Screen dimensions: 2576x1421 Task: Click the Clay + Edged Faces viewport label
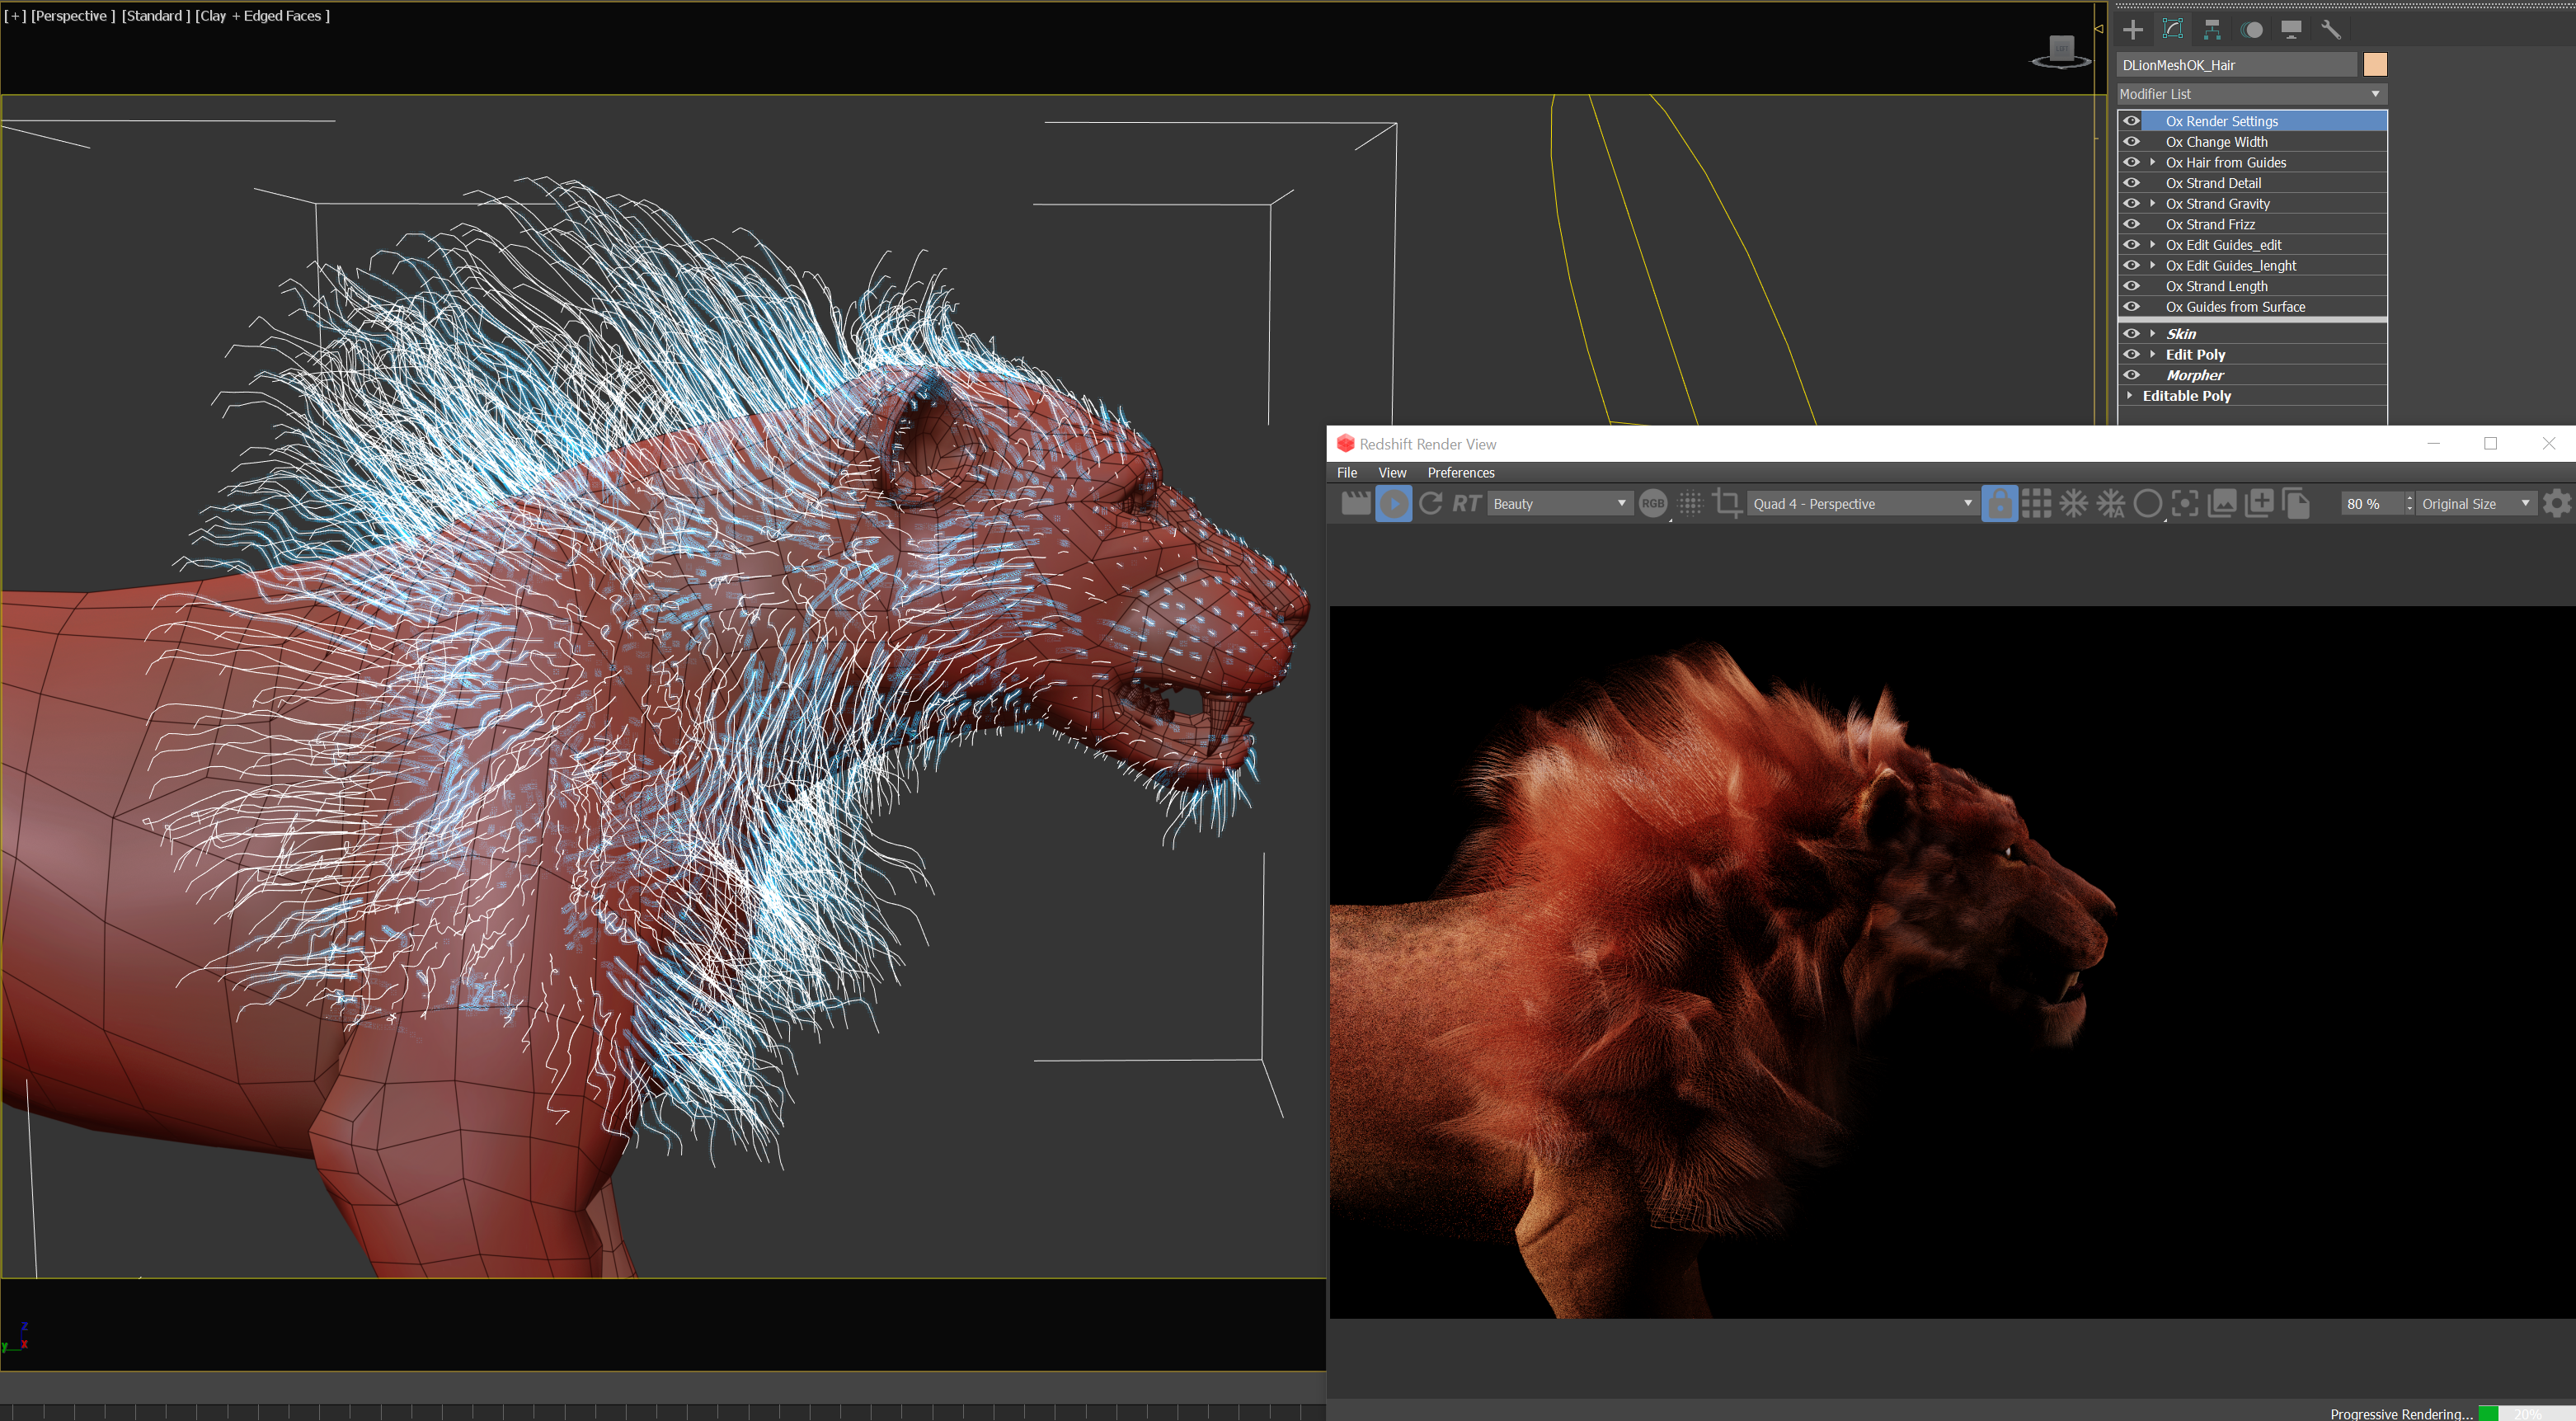[262, 16]
